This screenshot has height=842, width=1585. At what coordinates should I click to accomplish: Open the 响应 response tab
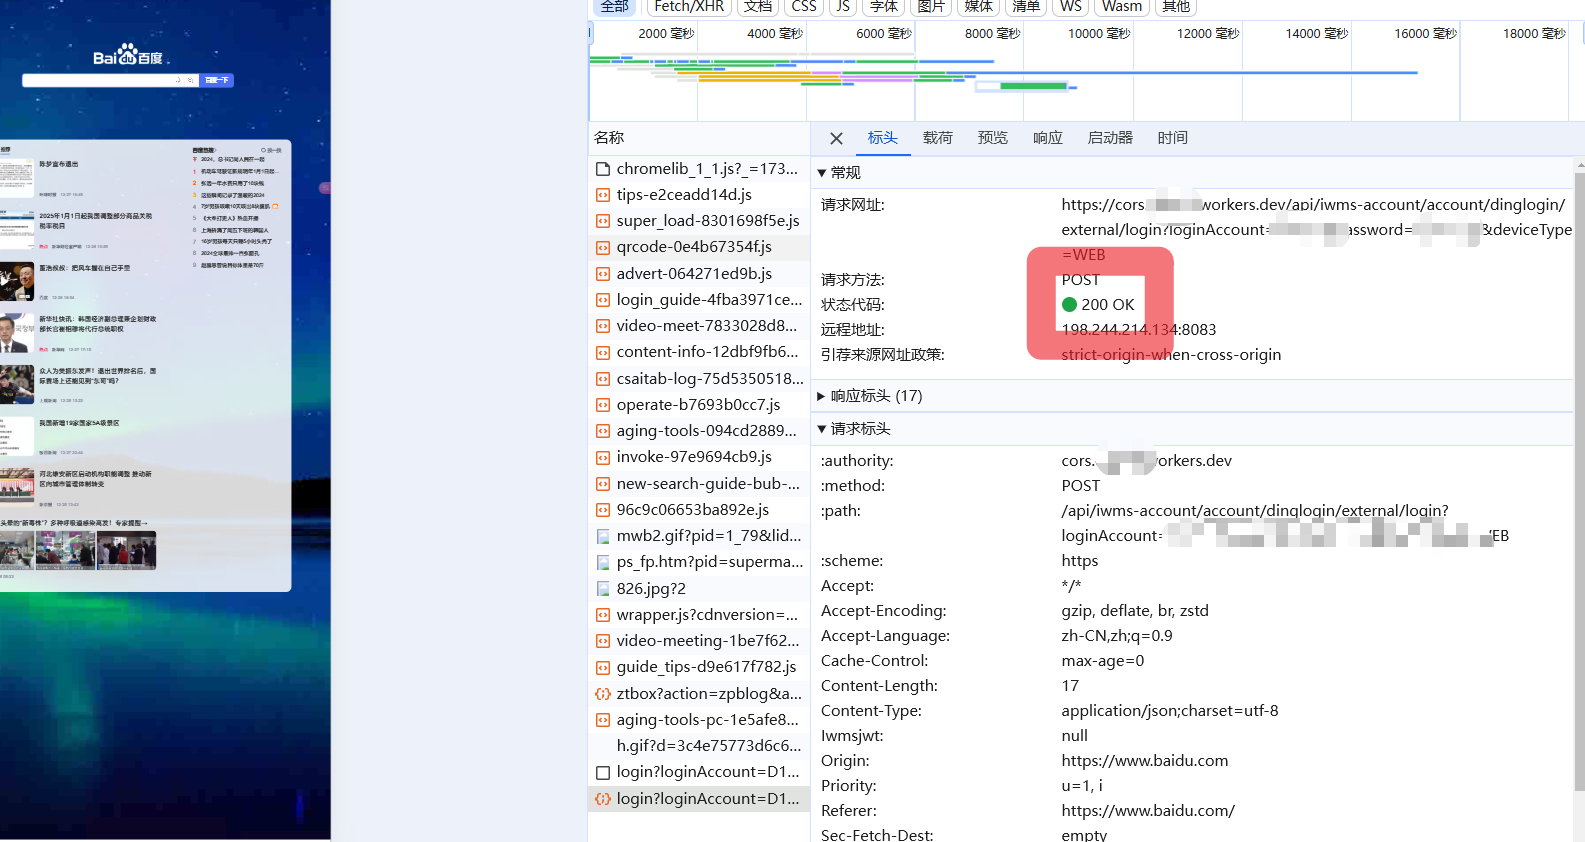1048,138
